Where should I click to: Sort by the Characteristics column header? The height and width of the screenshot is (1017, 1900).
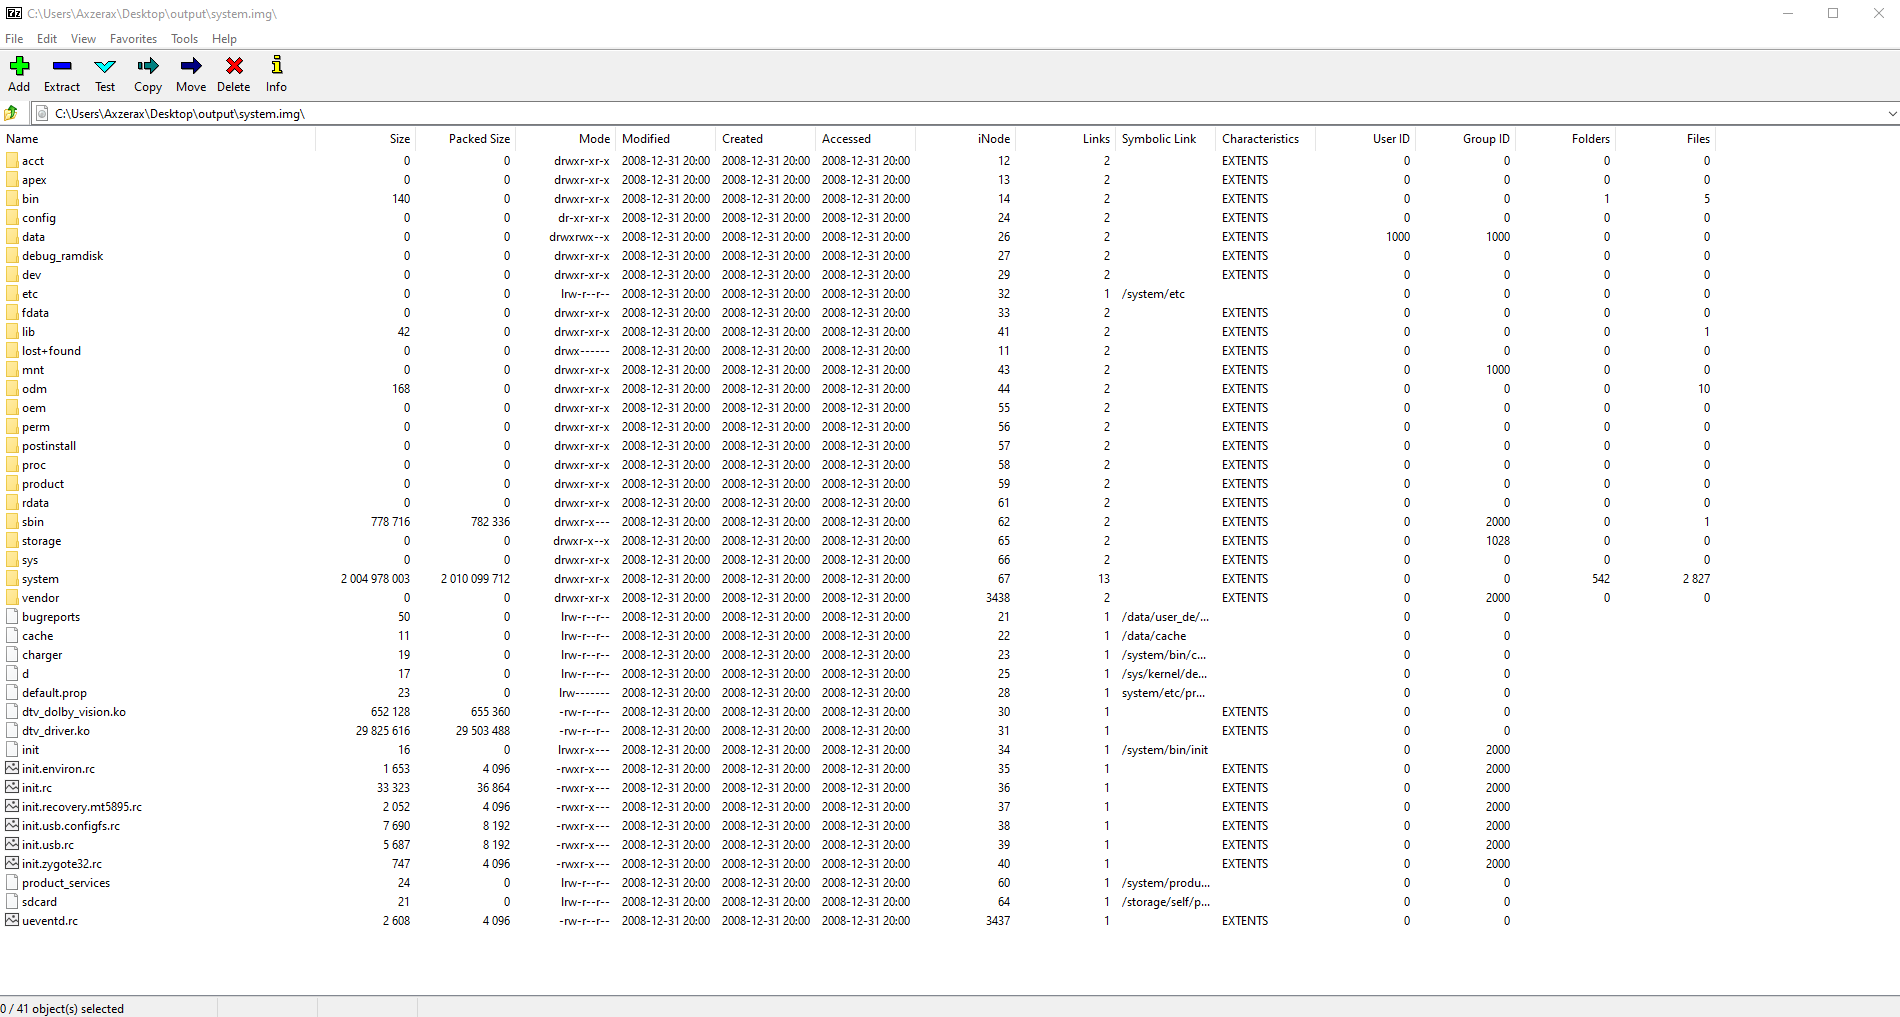[x=1265, y=139]
